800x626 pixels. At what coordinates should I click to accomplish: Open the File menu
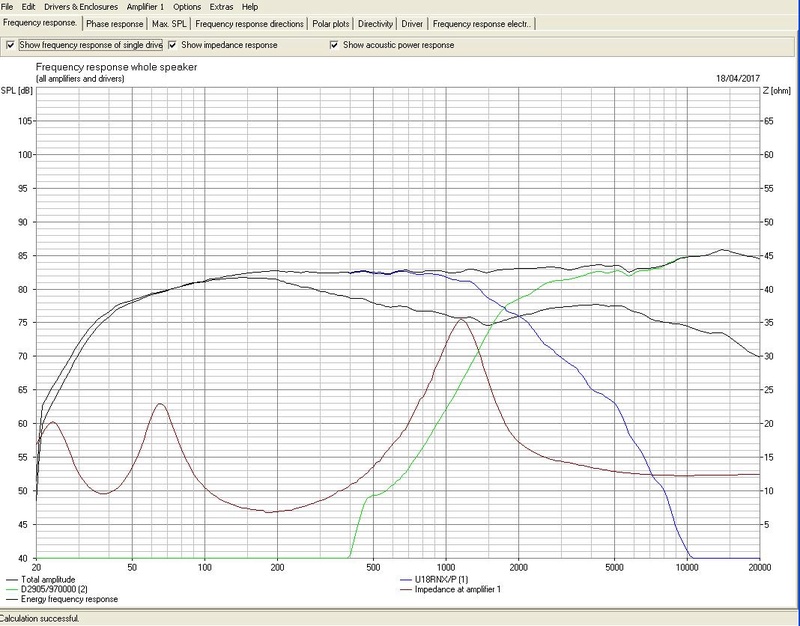point(7,7)
